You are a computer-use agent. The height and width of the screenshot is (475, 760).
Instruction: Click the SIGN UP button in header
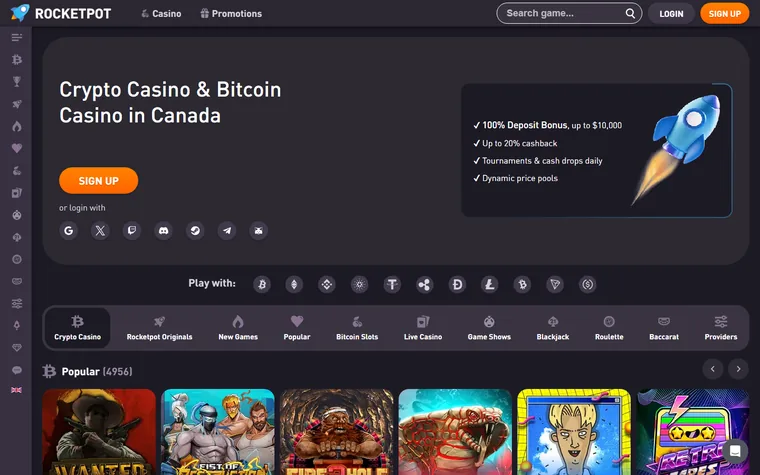pyautogui.click(x=725, y=14)
